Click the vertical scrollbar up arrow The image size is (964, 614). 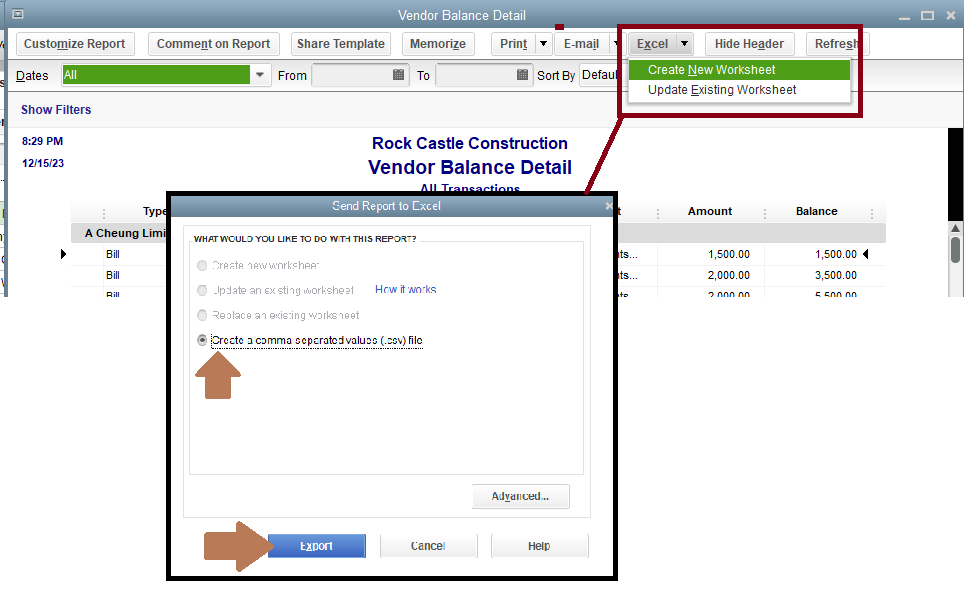click(955, 228)
